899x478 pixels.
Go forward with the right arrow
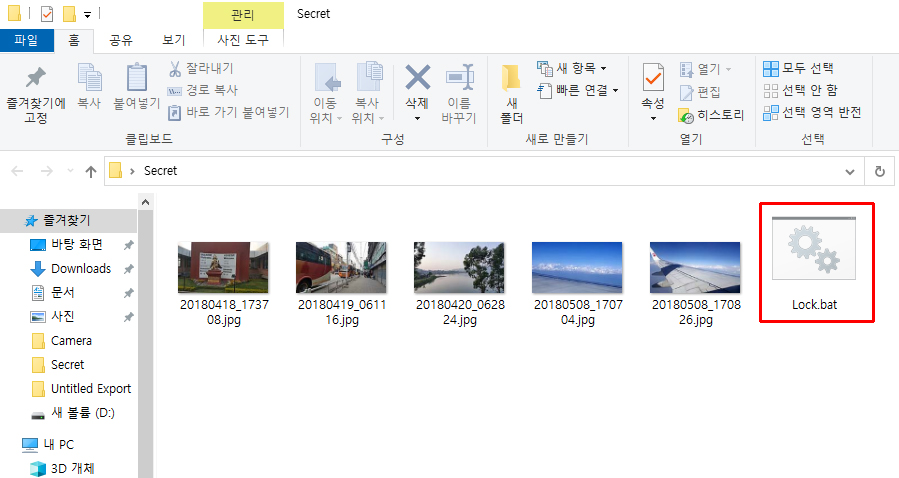[46, 171]
